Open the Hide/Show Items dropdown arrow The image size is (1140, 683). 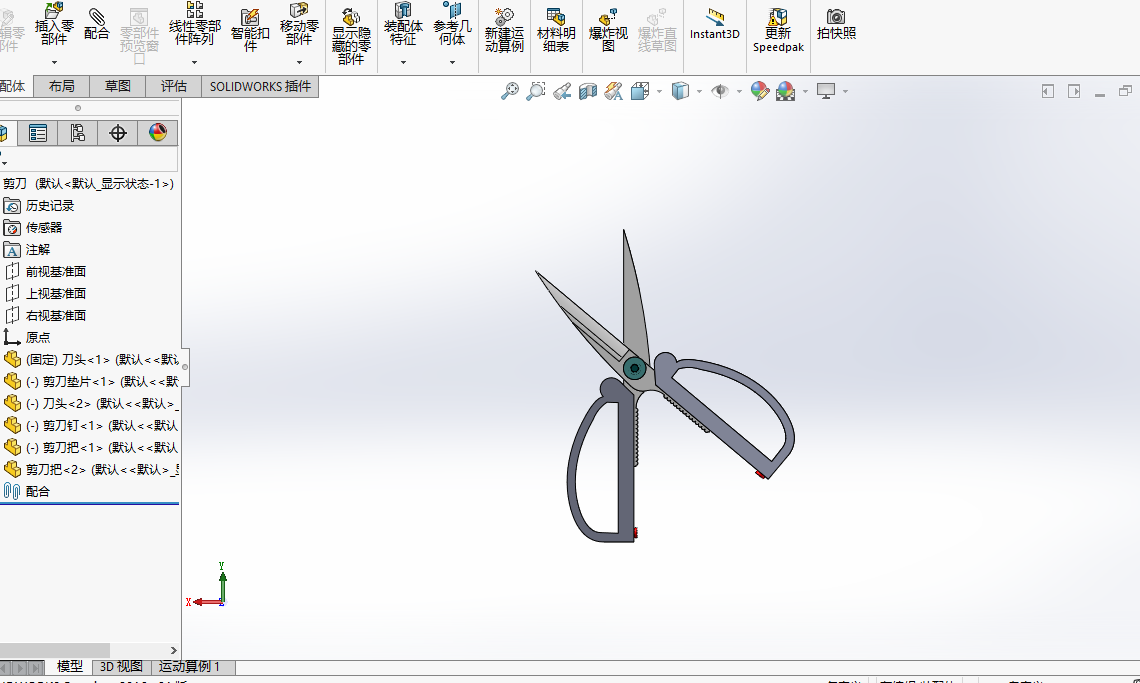coord(739,92)
